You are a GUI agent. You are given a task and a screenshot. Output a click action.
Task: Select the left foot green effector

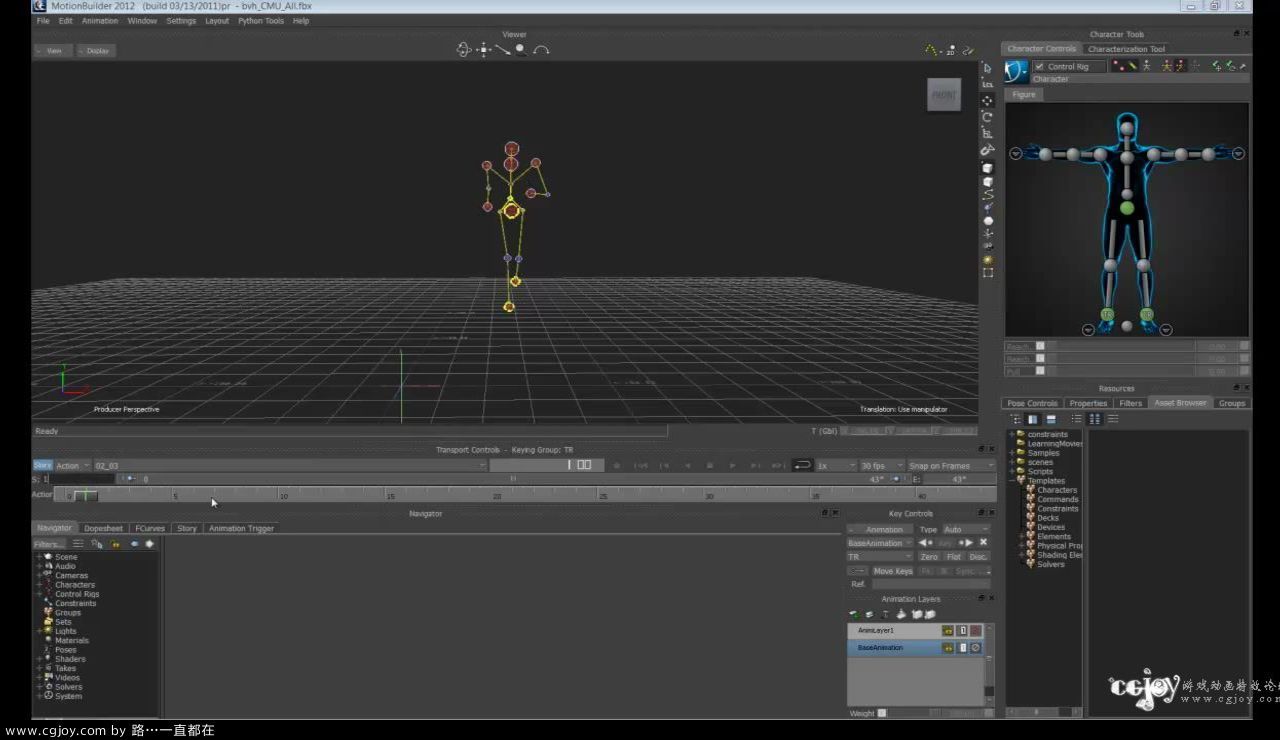click(x=1147, y=315)
